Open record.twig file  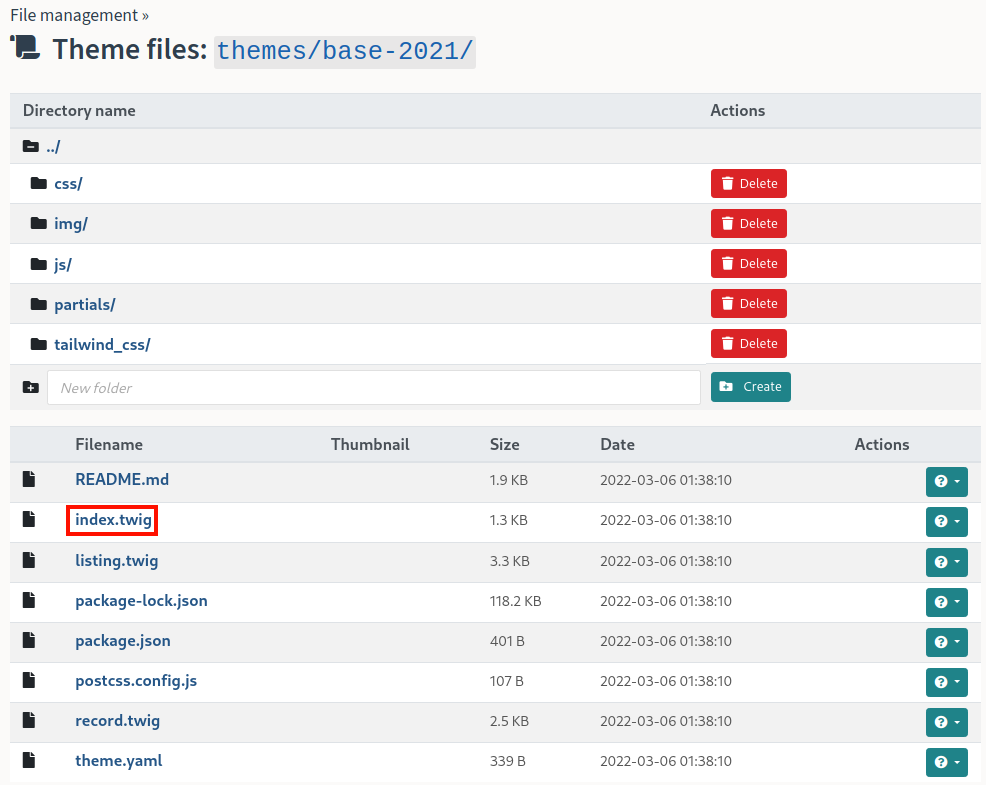pyautogui.click(x=118, y=721)
